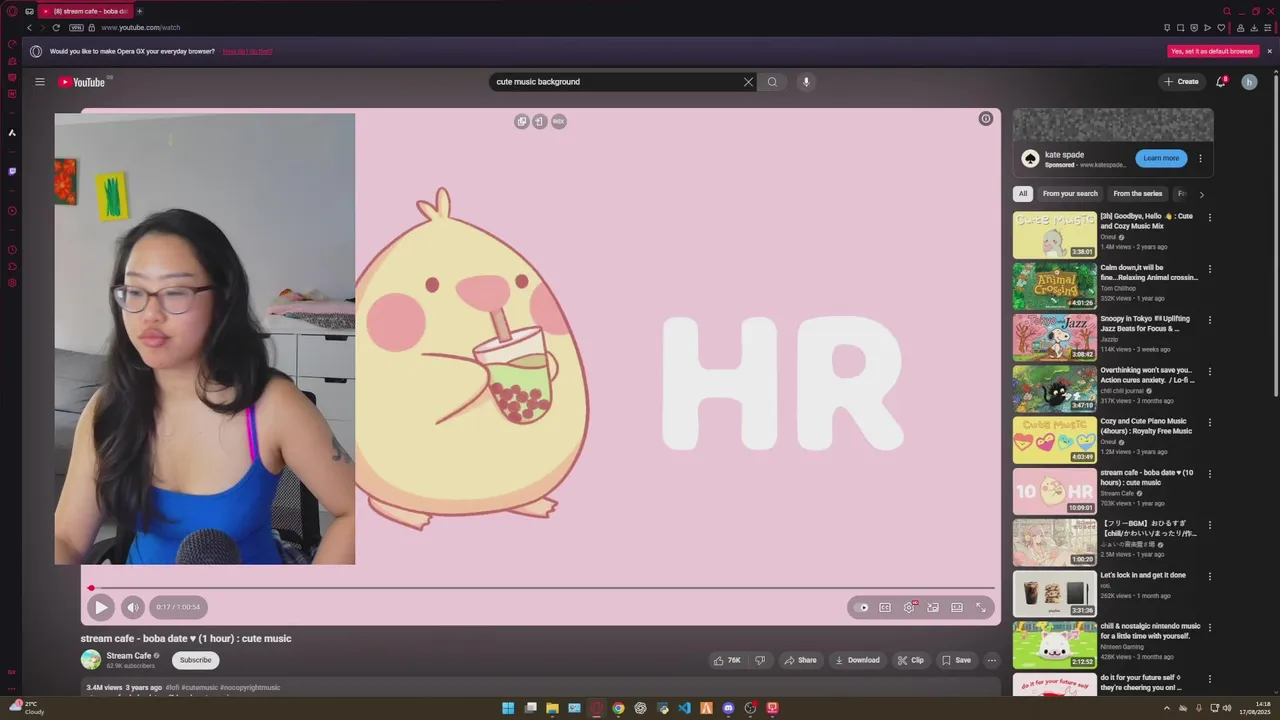Open options for Goodbye, Hello video
Viewport: 1280px width, 720px height.
pos(1209,217)
